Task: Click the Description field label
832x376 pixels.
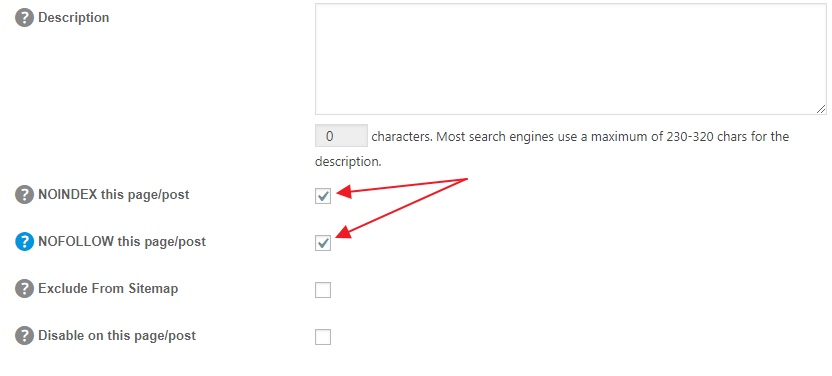Action: (74, 18)
